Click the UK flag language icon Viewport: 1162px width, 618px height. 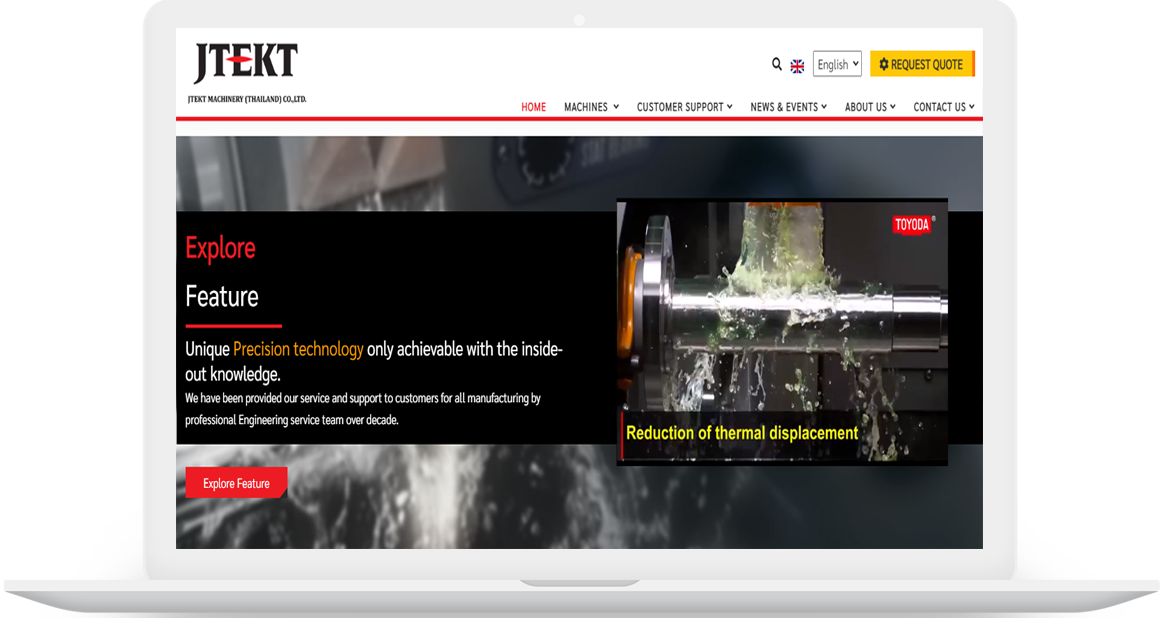click(x=797, y=66)
